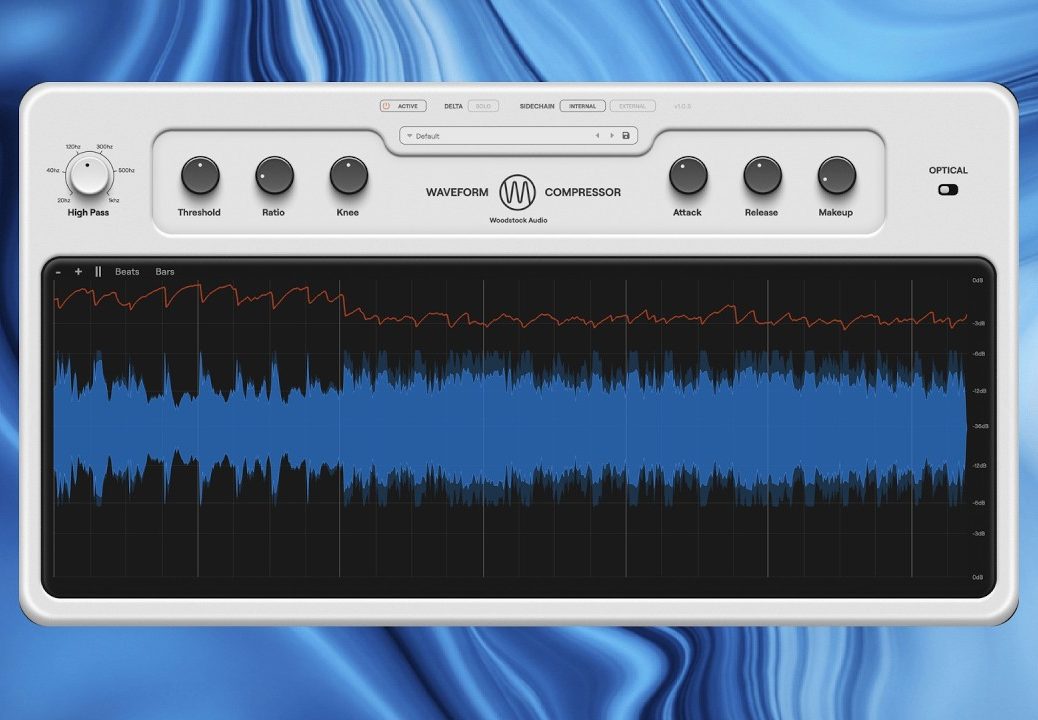The width and height of the screenshot is (1038, 720).
Task: Click the Release knob
Action: click(762, 175)
